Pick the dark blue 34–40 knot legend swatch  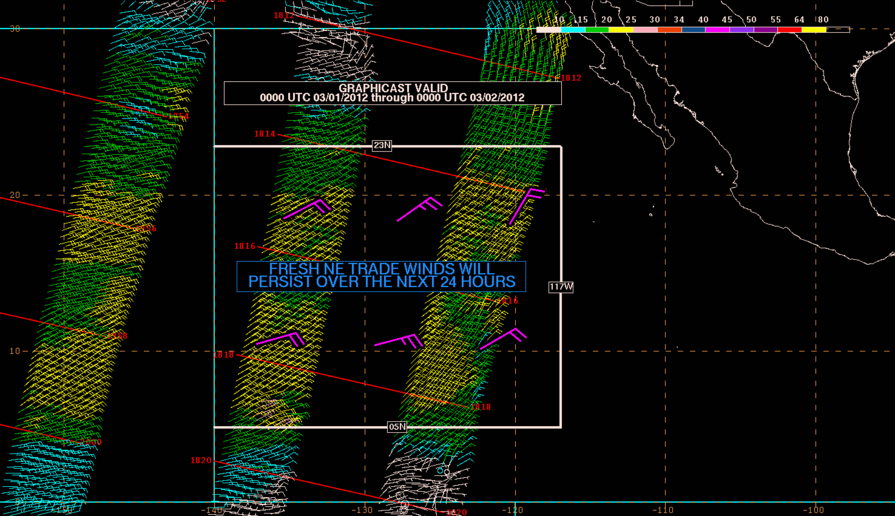point(693,30)
